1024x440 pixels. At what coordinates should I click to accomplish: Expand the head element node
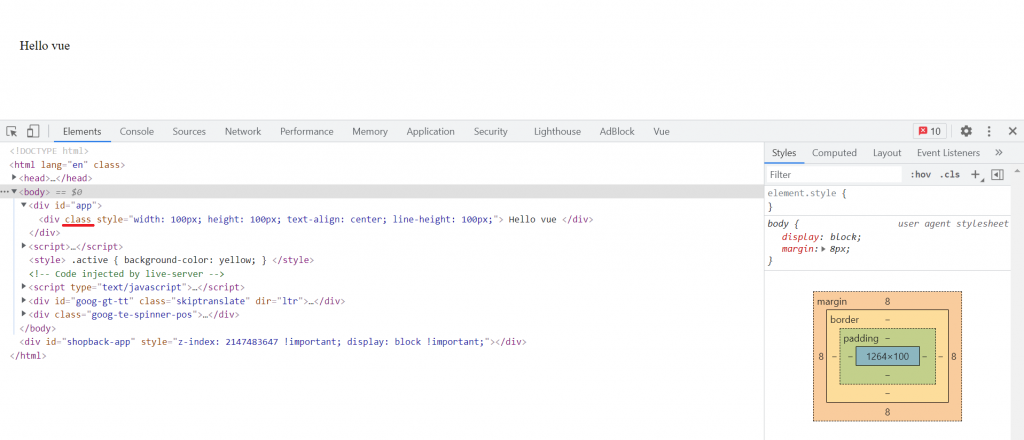(14, 178)
